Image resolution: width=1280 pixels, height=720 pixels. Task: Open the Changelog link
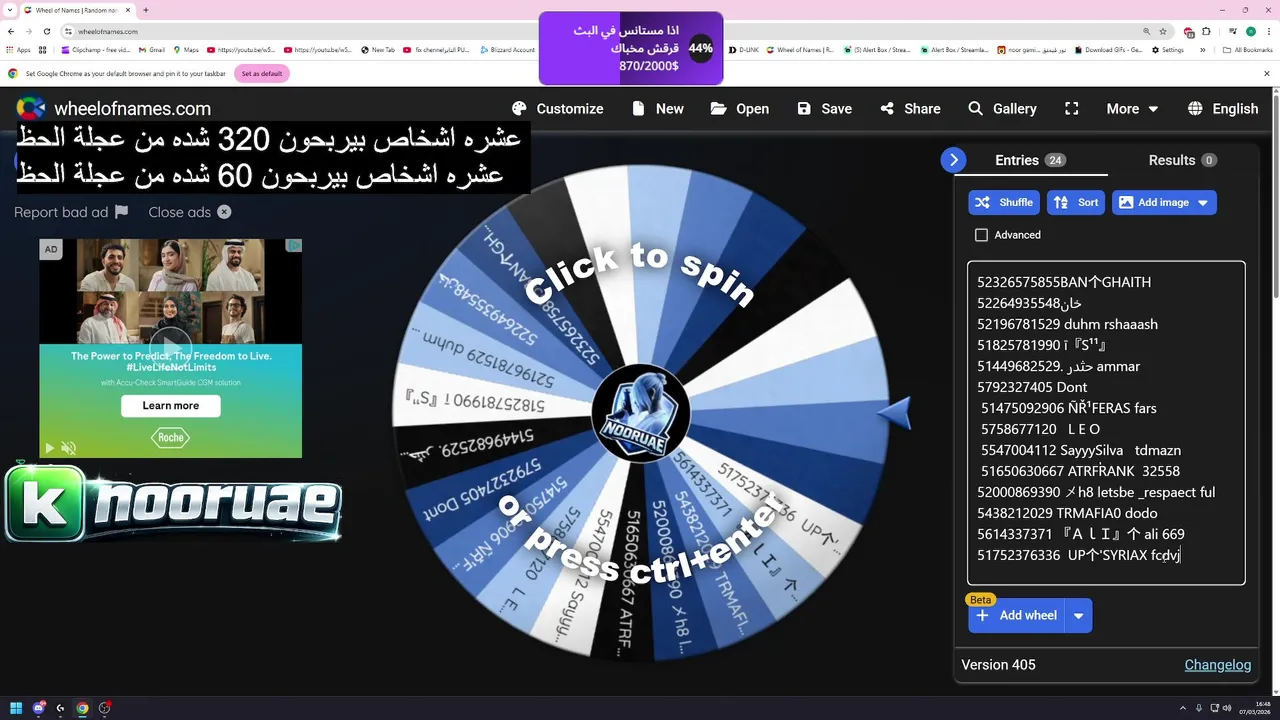pos(1217,665)
